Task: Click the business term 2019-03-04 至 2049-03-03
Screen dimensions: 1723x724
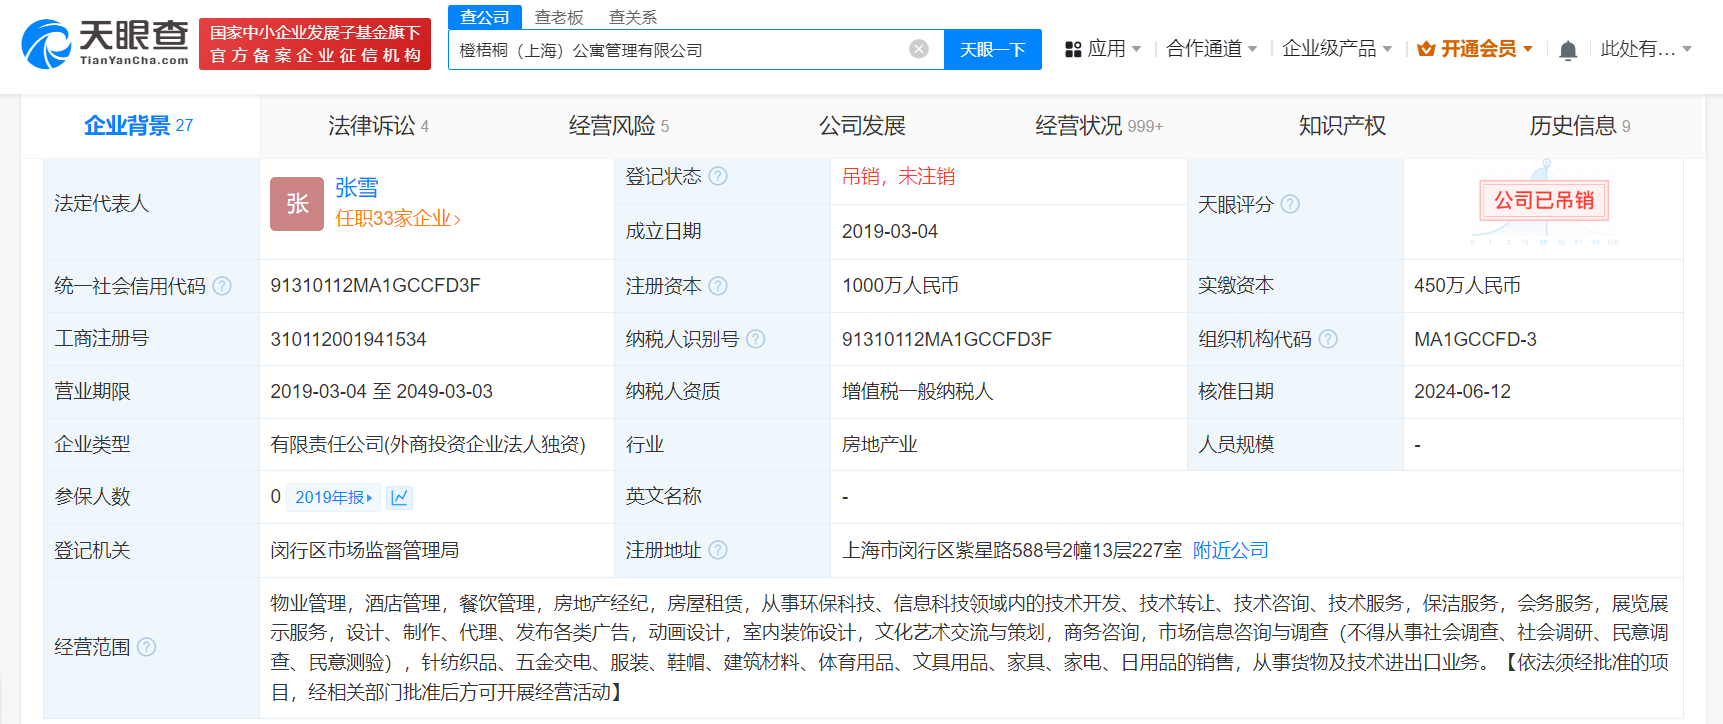Action: coord(381,392)
